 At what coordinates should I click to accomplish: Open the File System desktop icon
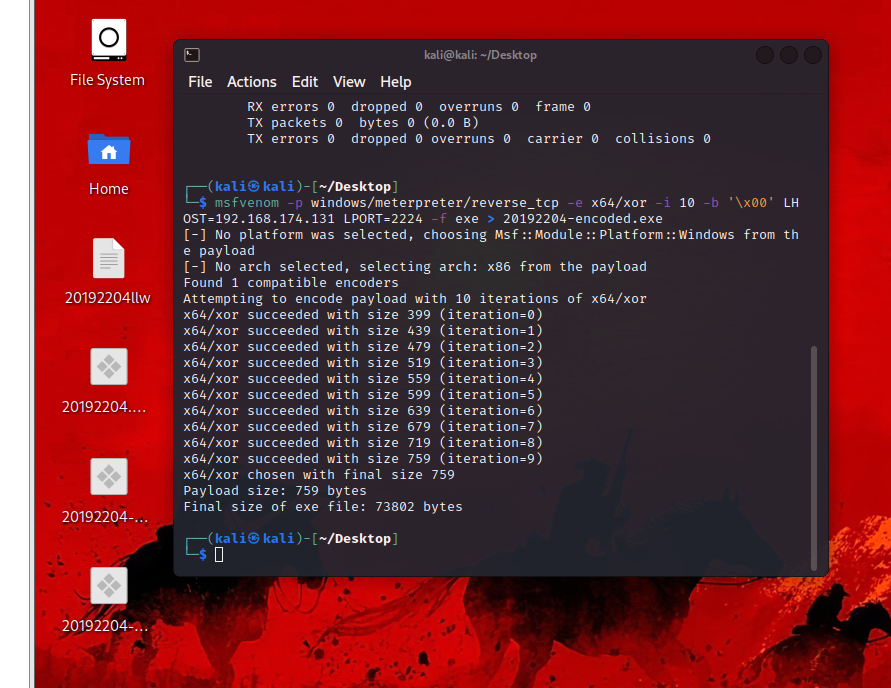109,40
